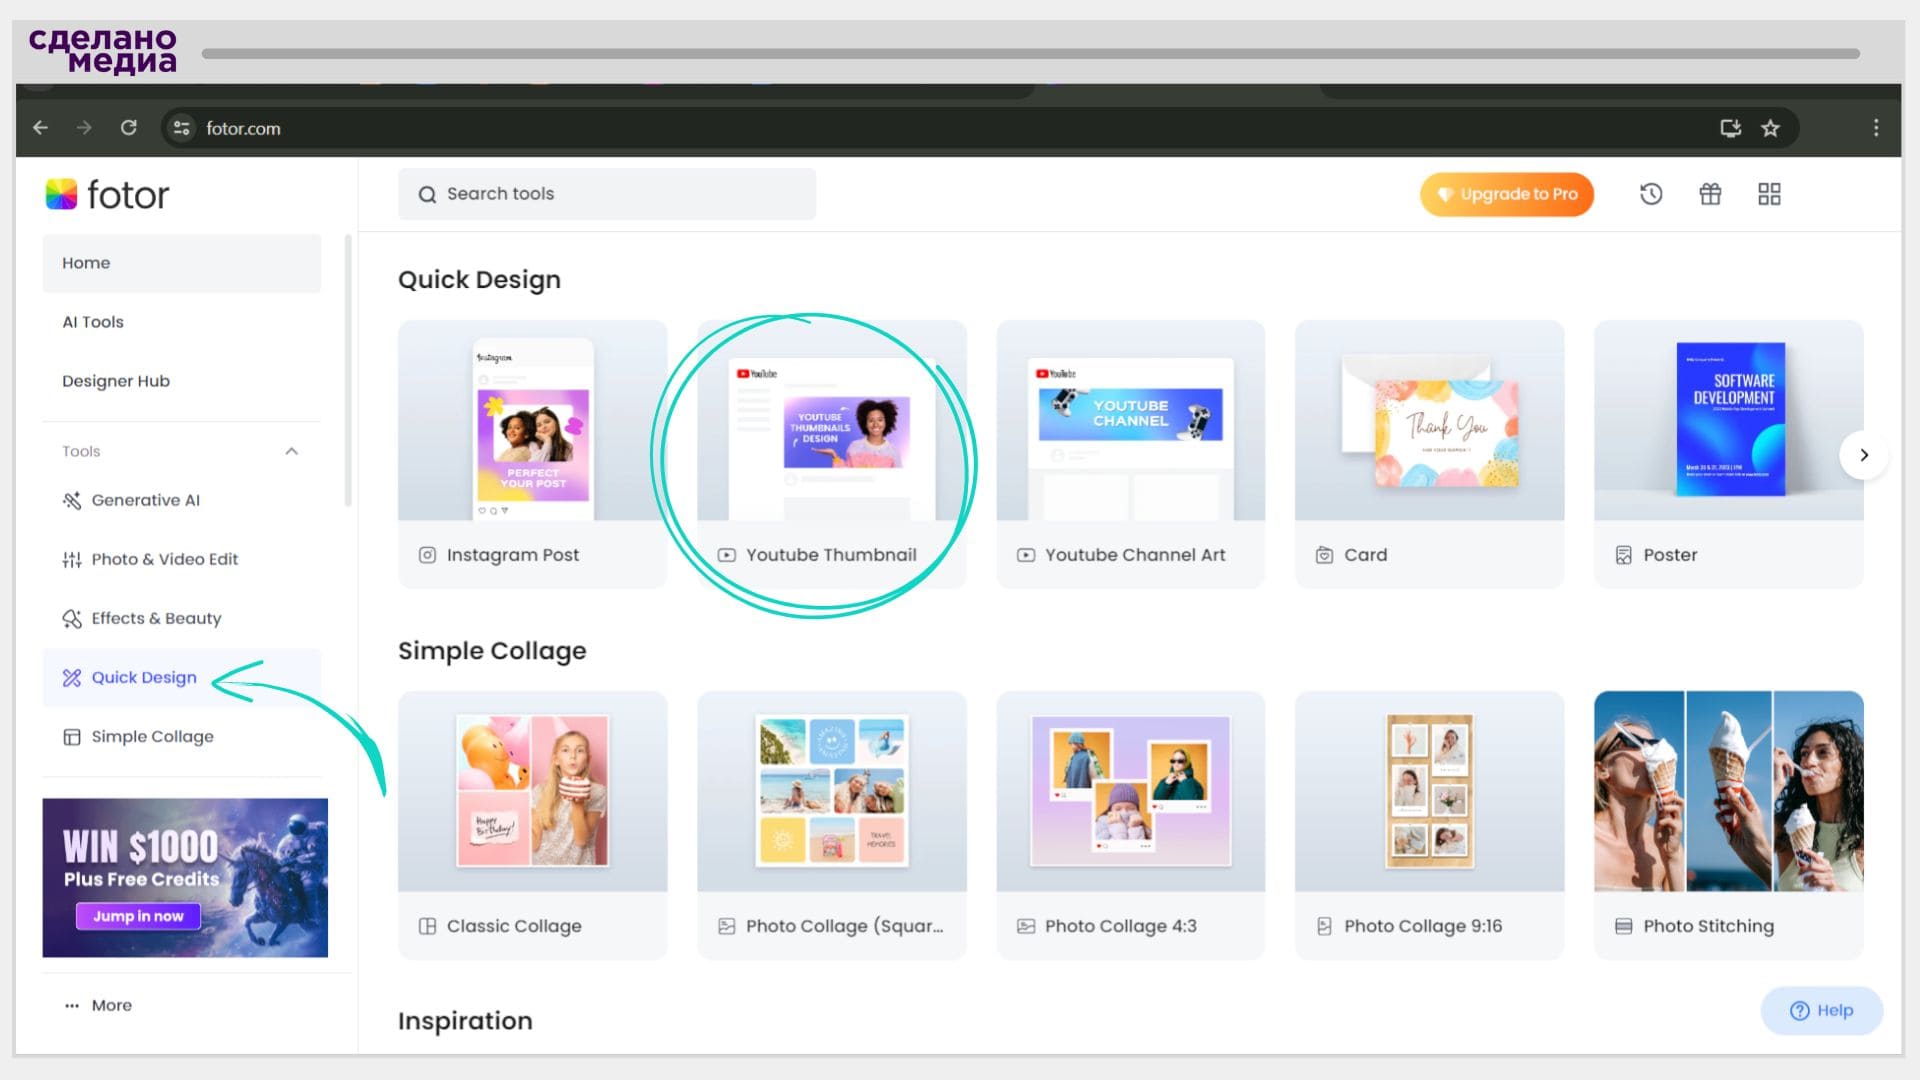
Task: Collapse the Tools section chevron
Action: click(x=292, y=451)
